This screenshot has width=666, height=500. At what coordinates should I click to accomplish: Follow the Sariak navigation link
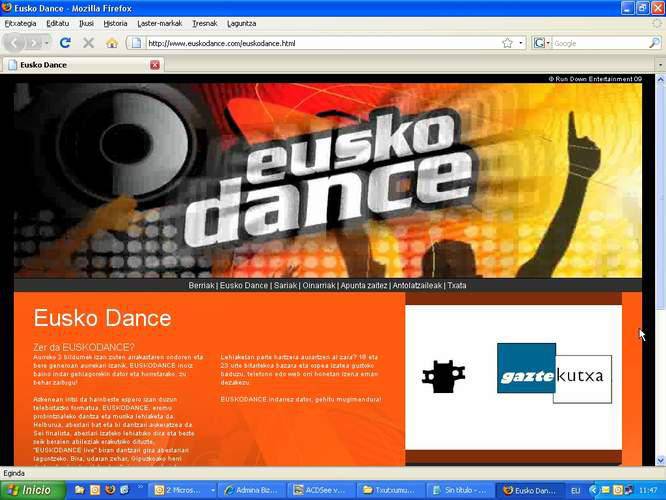point(285,285)
